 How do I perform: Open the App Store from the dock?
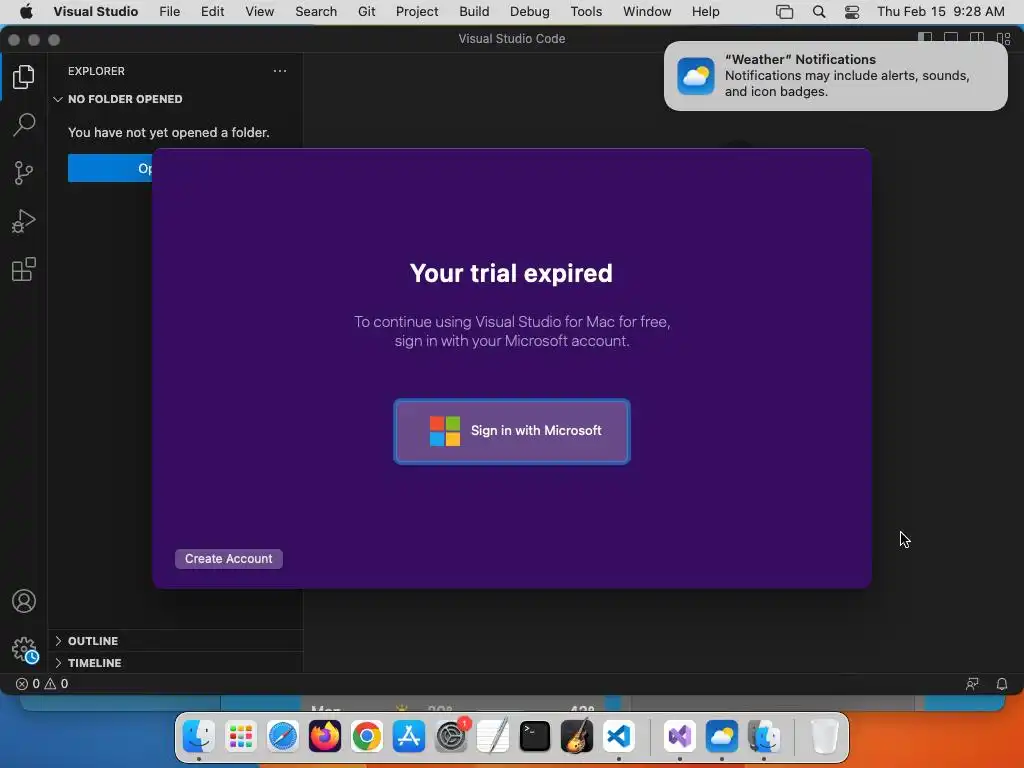[x=409, y=736]
